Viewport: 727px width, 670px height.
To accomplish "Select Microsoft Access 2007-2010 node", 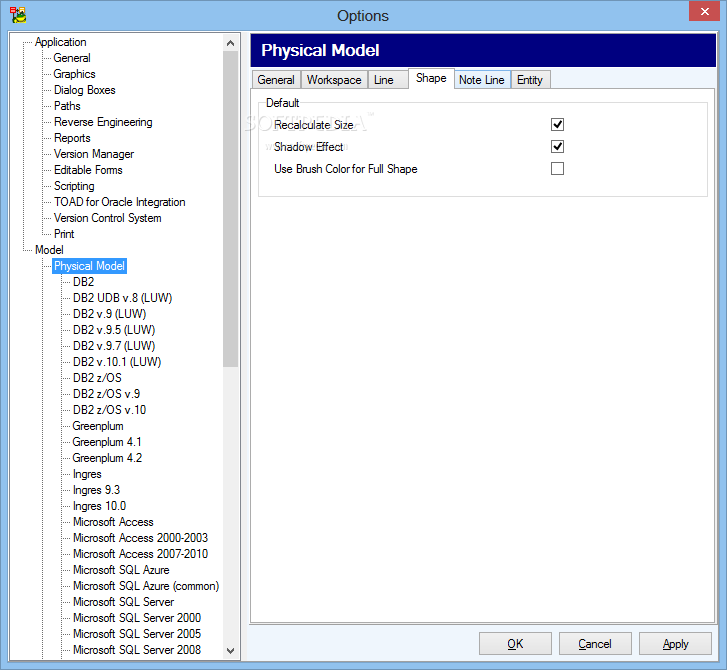I will point(140,554).
